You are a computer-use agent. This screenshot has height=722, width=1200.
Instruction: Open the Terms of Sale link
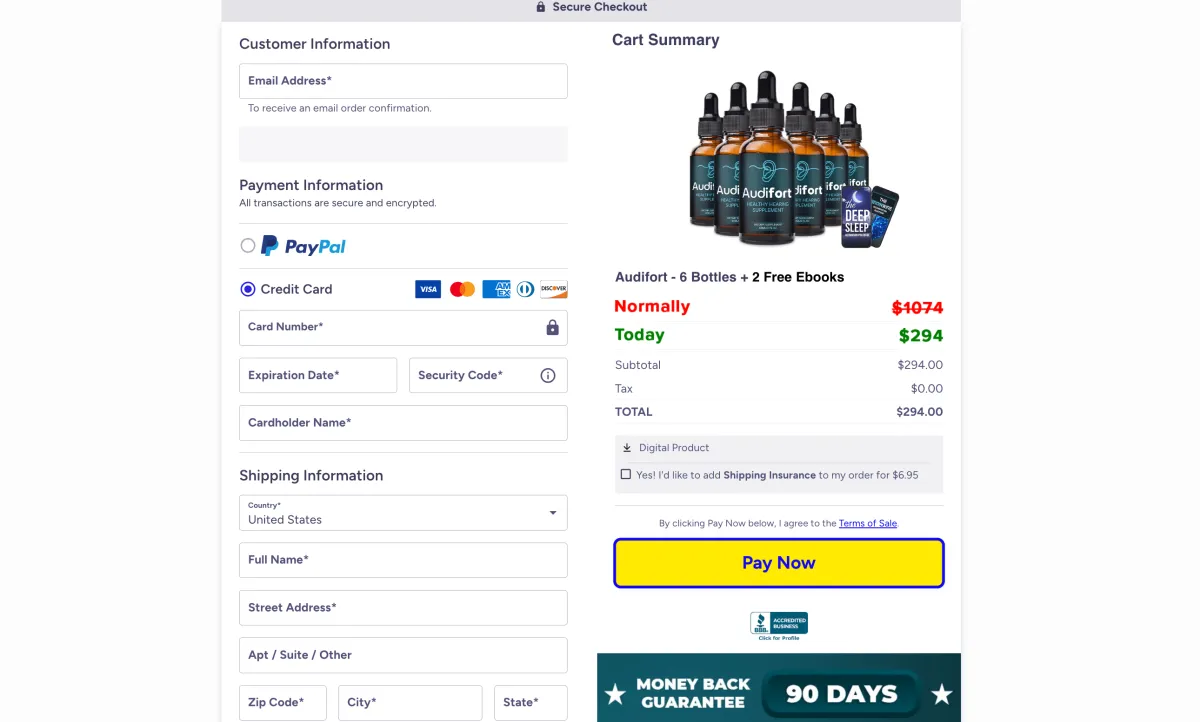pyautogui.click(x=867, y=524)
